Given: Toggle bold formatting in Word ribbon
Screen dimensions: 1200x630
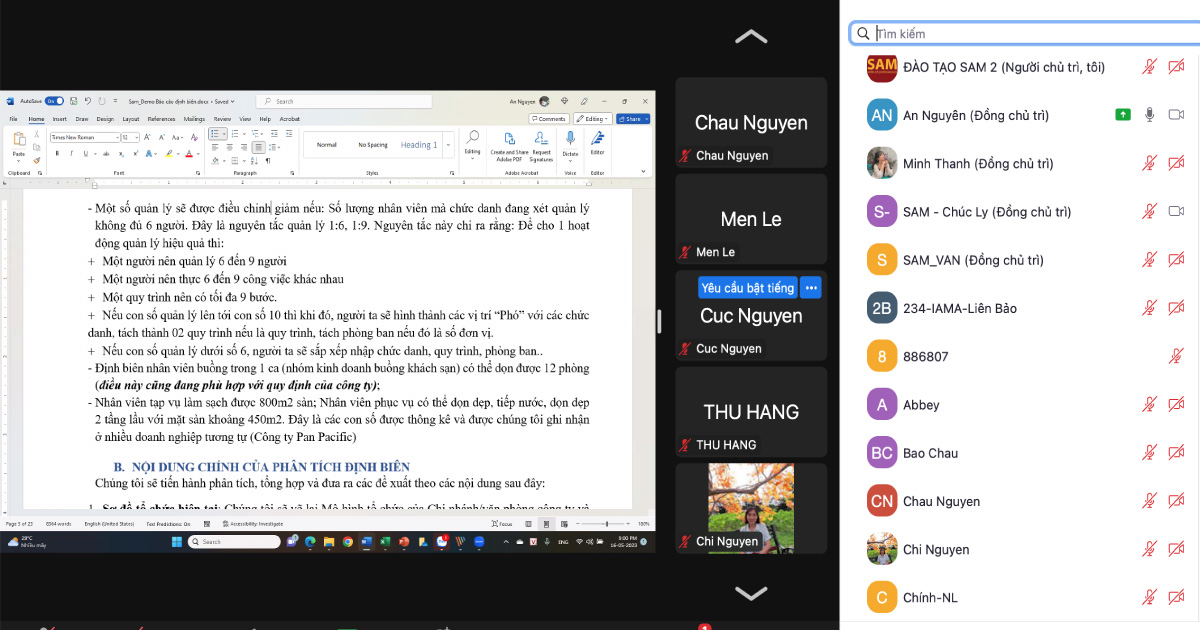Looking at the screenshot, I should pyautogui.click(x=57, y=153).
